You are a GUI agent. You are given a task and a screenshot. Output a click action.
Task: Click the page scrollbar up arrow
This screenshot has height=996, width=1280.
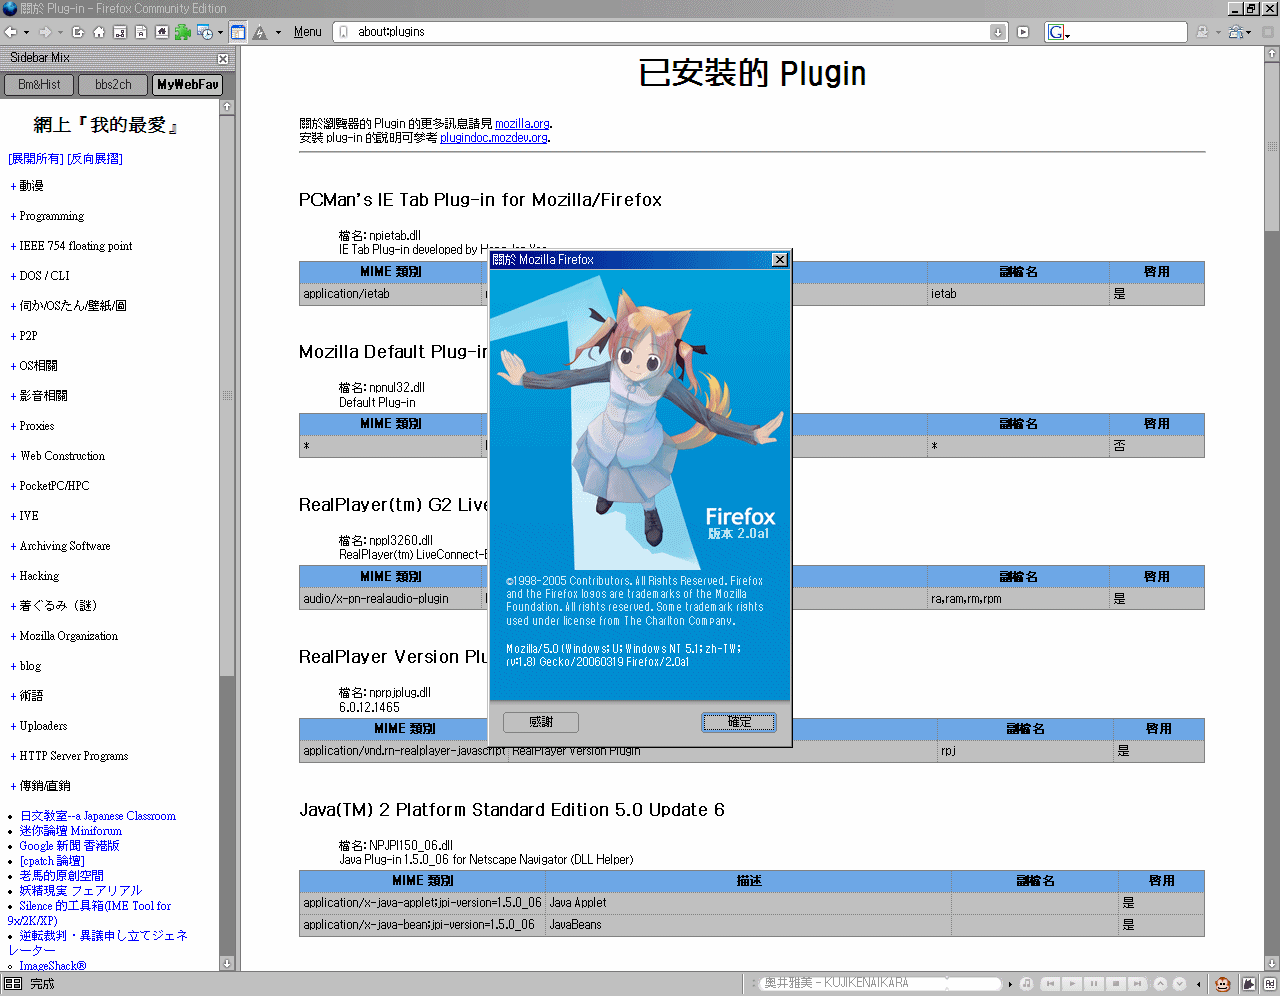pyautogui.click(x=1272, y=52)
